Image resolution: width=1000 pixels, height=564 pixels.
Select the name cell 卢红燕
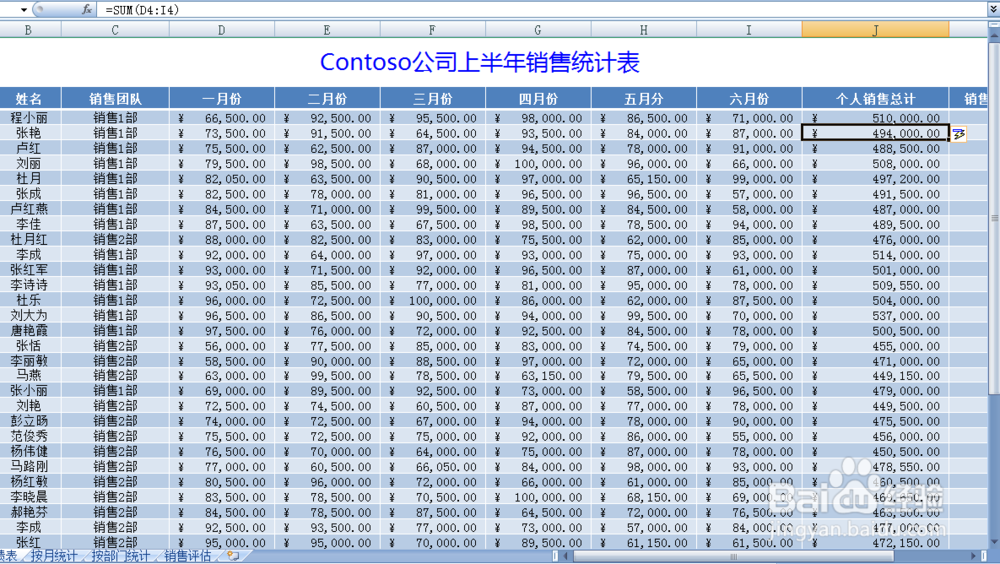coord(28,209)
